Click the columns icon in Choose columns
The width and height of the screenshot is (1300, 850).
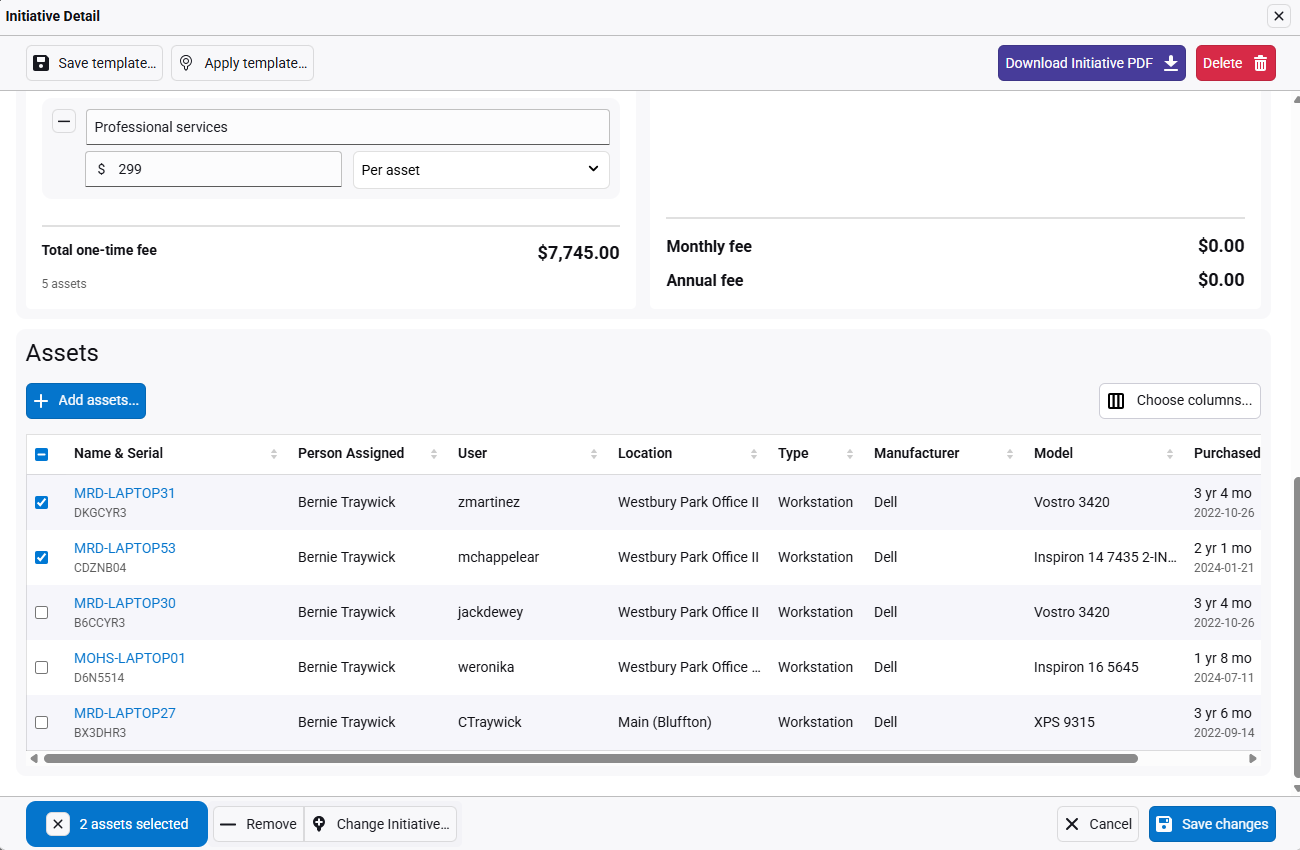1116,400
